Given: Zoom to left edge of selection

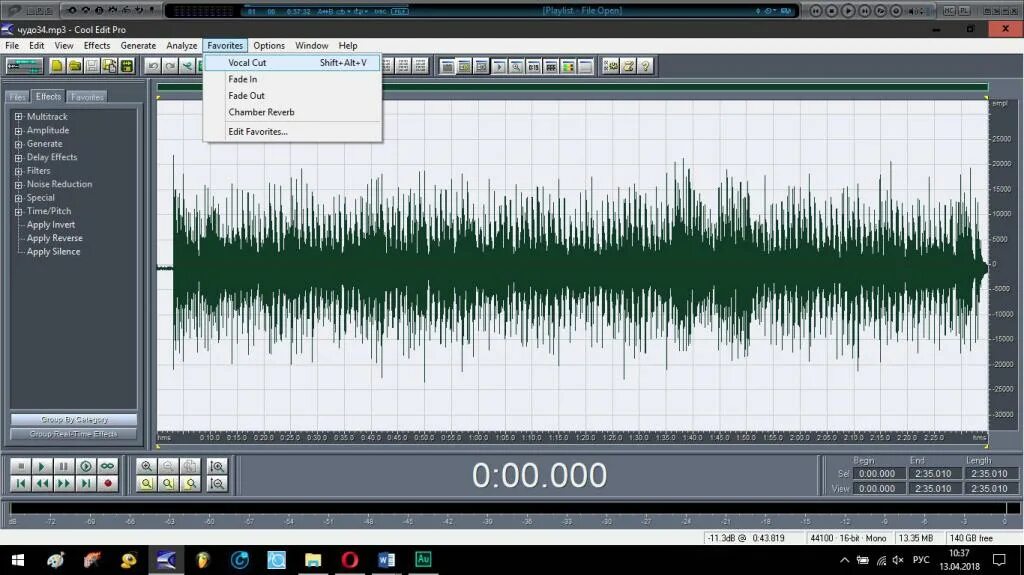Looking at the screenshot, I should click(x=168, y=484).
